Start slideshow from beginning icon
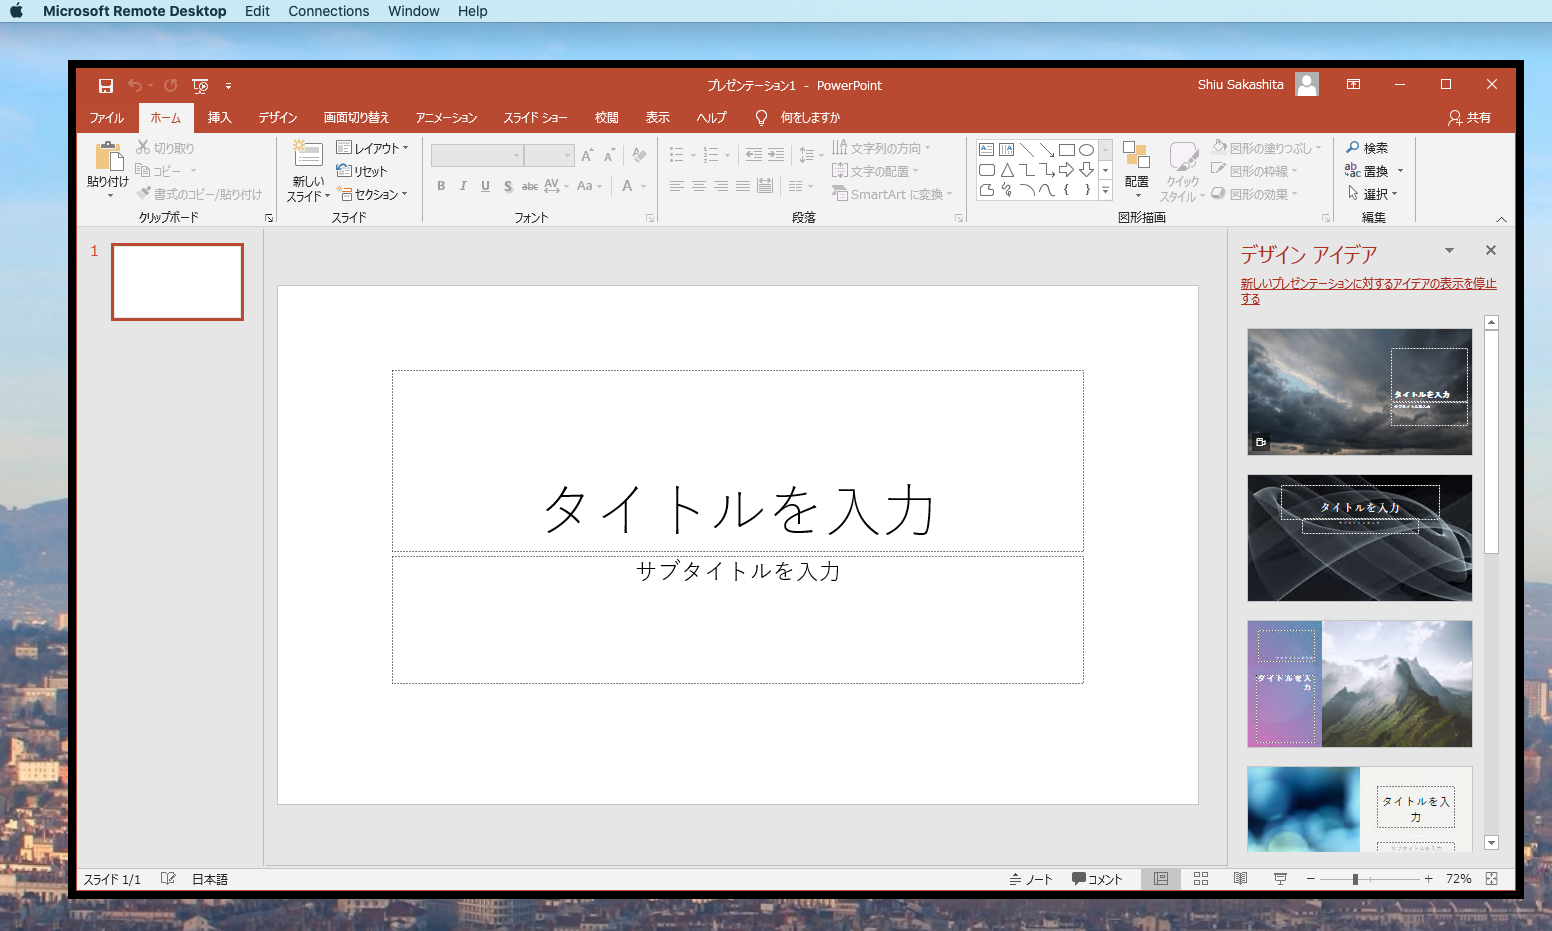Screen dimensions: 1552x931 point(200,86)
